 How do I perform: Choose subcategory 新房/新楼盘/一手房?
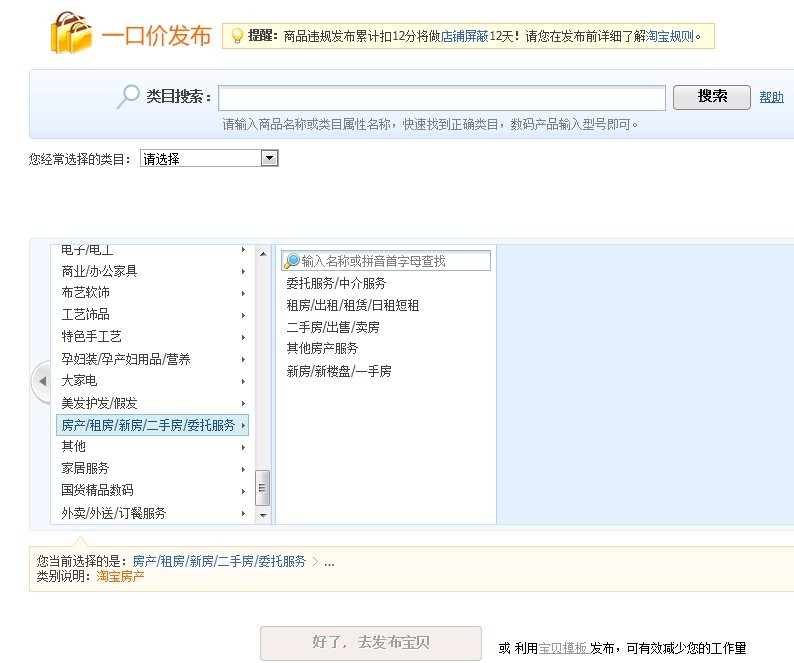tap(339, 371)
